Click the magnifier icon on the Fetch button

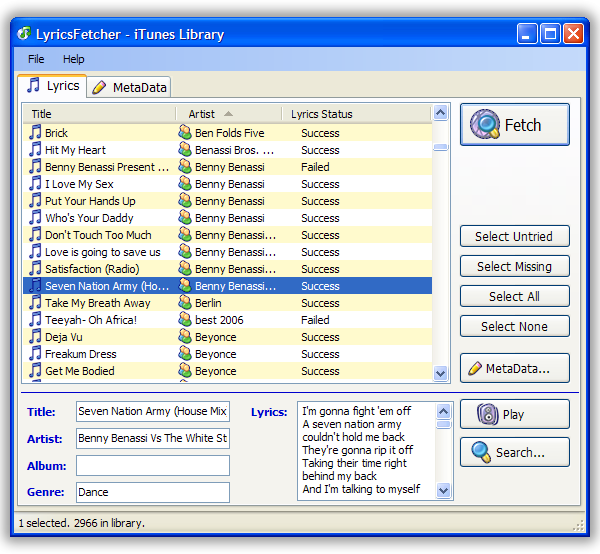click(x=485, y=124)
